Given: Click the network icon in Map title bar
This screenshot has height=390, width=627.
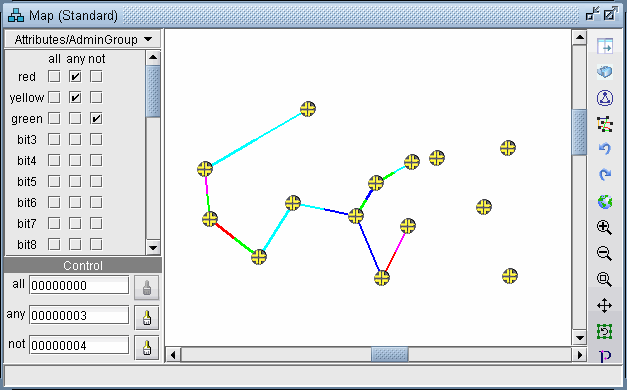Looking at the screenshot, I should pyautogui.click(x=16, y=15).
